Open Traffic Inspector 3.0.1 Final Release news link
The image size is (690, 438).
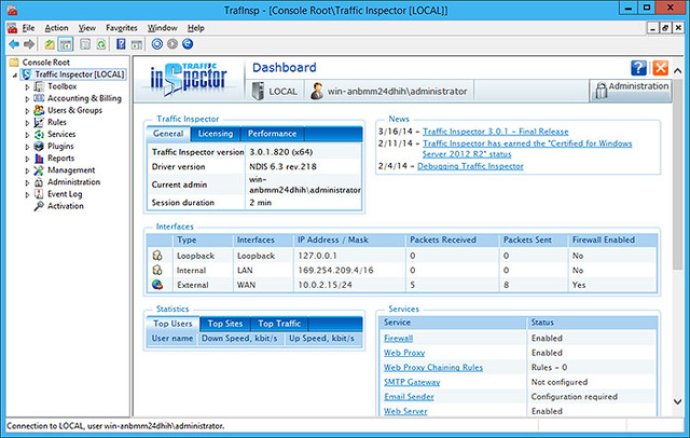pyautogui.click(x=495, y=132)
